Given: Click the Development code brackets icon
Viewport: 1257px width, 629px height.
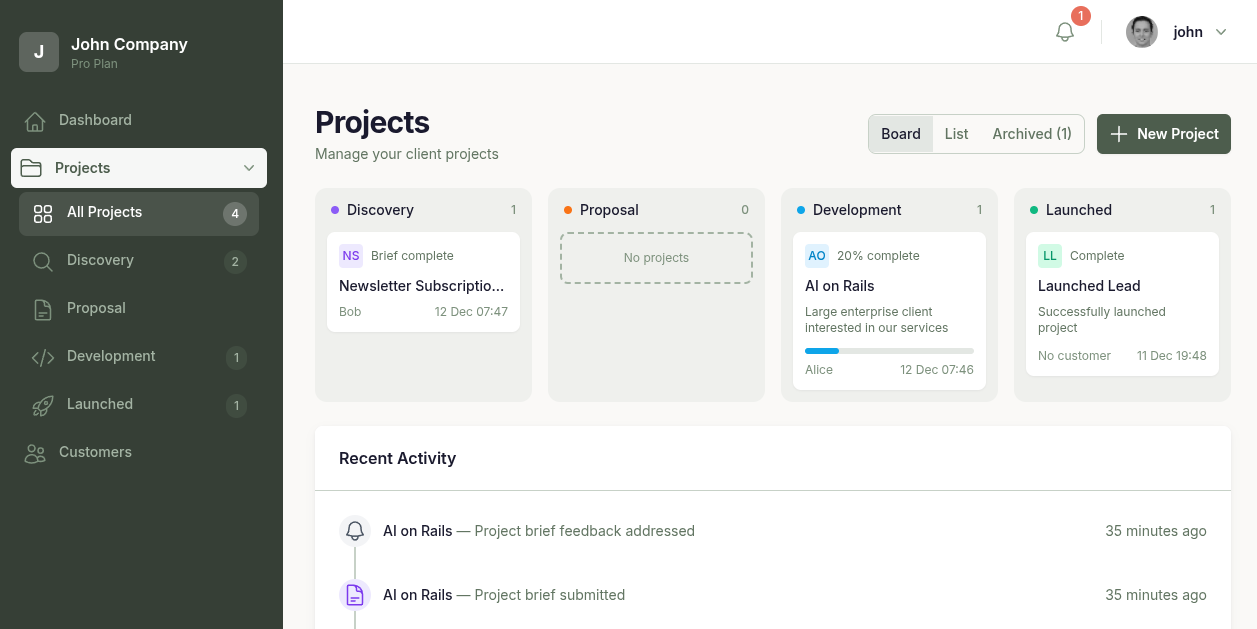Looking at the screenshot, I should (43, 357).
